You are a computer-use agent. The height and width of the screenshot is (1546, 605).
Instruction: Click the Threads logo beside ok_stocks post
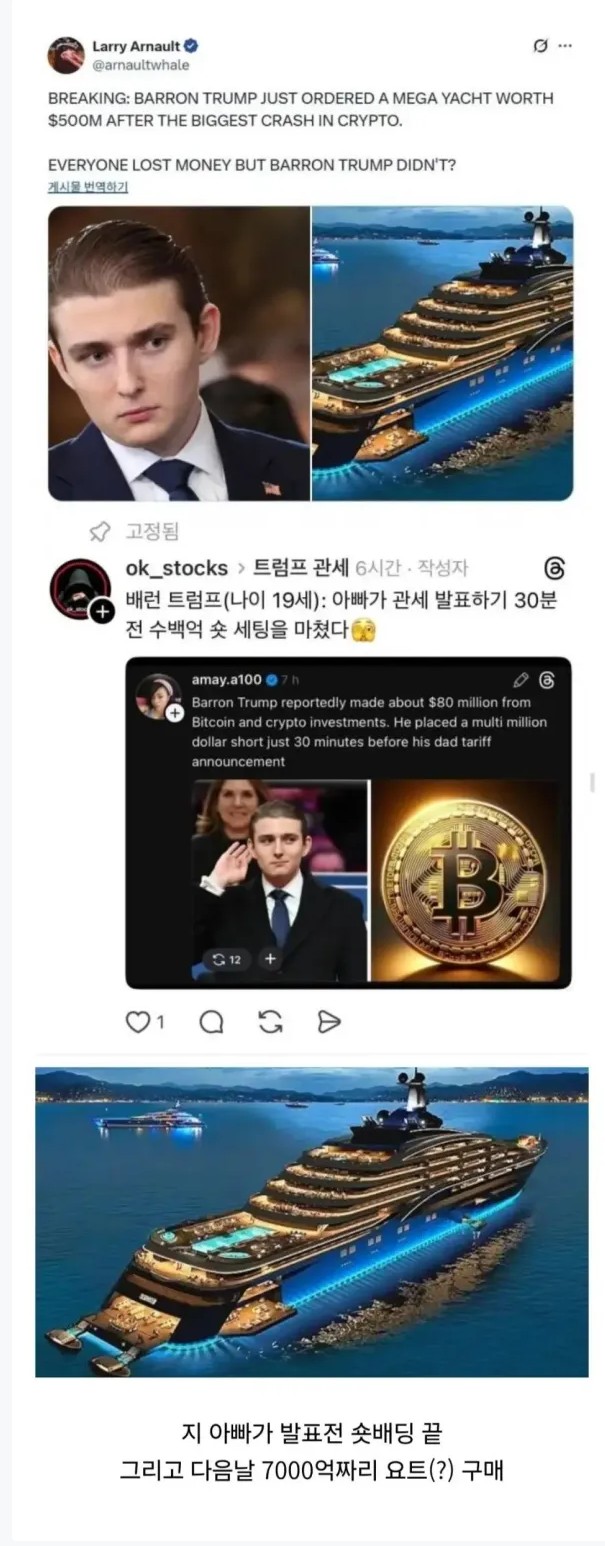coord(555,568)
